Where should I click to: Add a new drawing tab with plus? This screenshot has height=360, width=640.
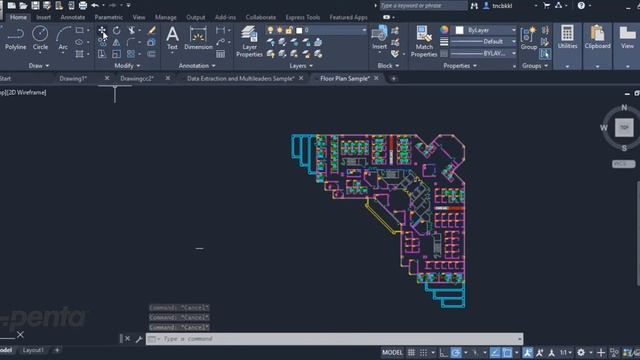393,78
